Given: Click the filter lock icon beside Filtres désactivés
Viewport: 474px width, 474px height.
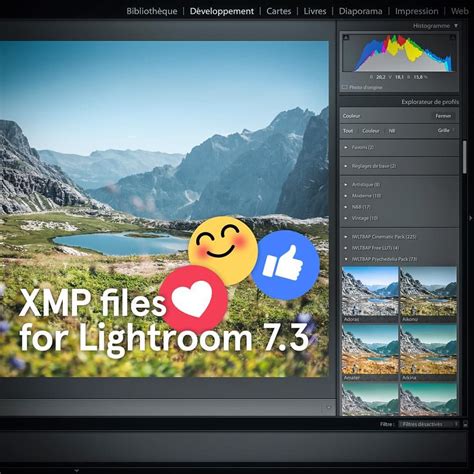Looking at the screenshot, I should 465,424.
